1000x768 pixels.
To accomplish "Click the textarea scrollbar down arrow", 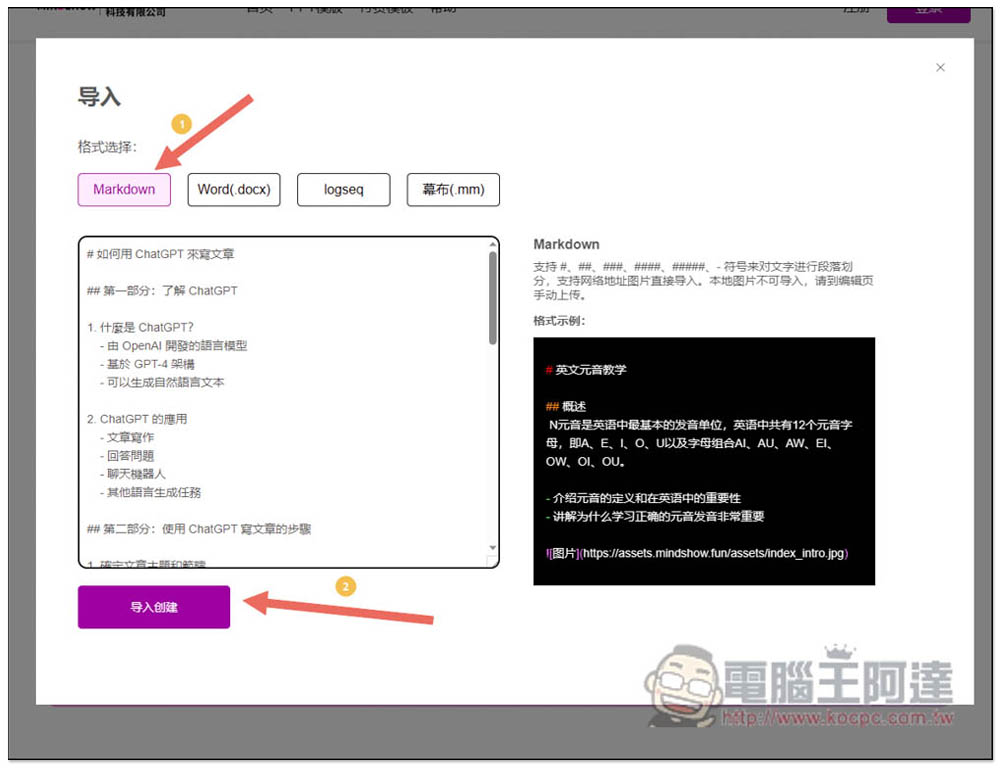I will [492, 547].
